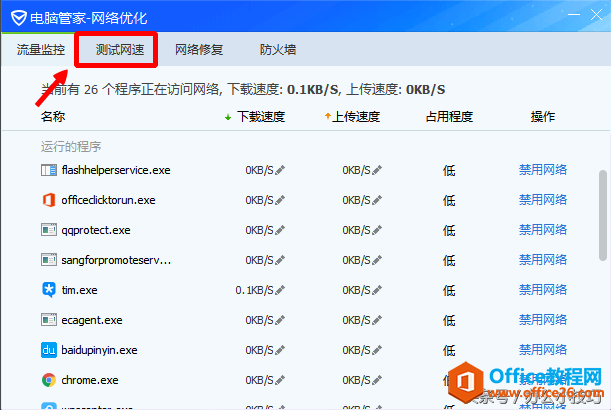The image size is (611, 410).
Task: Click the sangforpromoteserv program icon
Action: pos(49,260)
